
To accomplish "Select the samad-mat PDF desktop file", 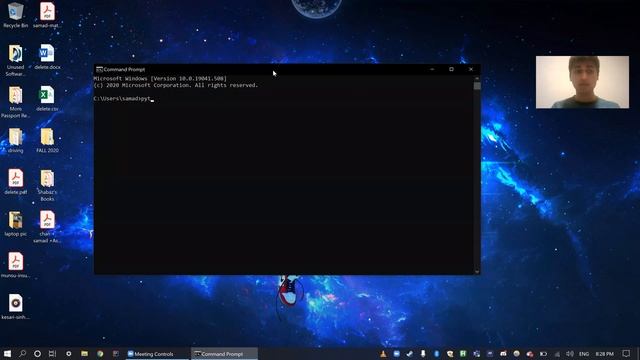I will [x=47, y=15].
